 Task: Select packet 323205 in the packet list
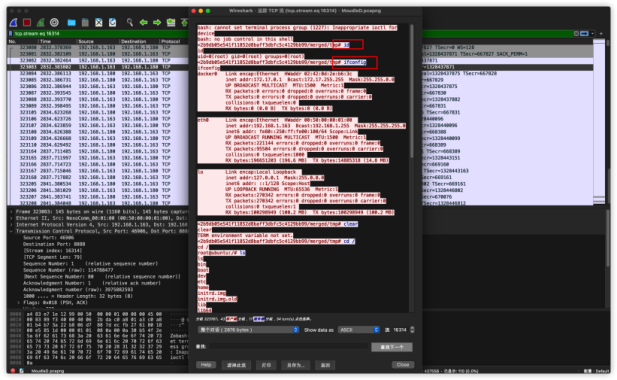click(x=98, y=184)
